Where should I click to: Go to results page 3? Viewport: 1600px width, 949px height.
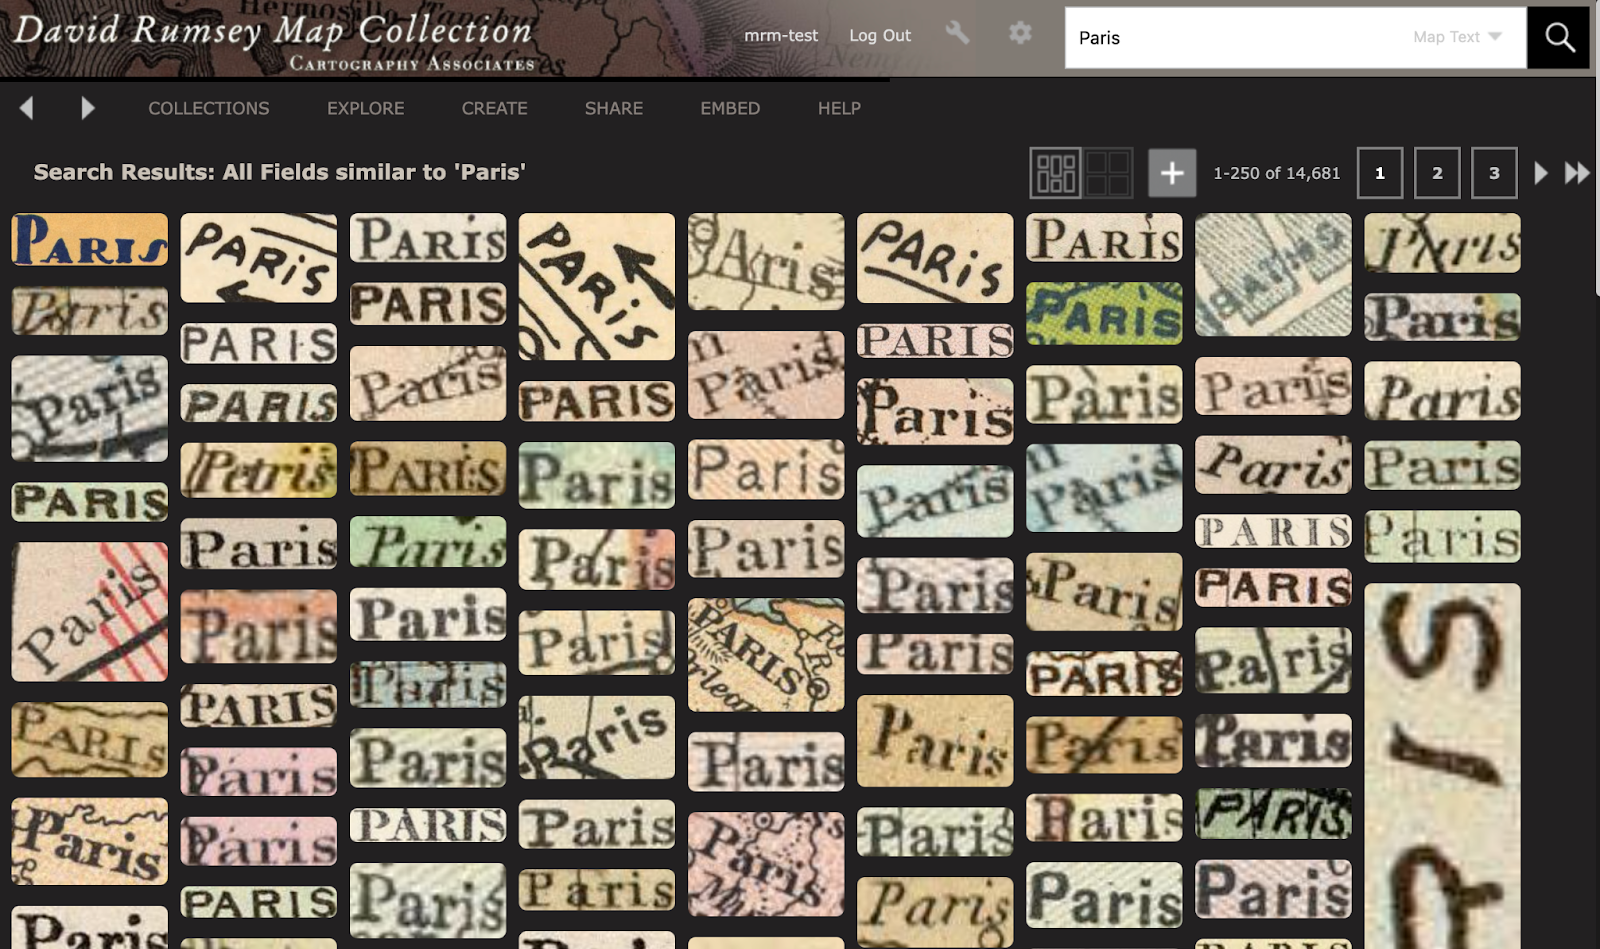coord(1494,173)
